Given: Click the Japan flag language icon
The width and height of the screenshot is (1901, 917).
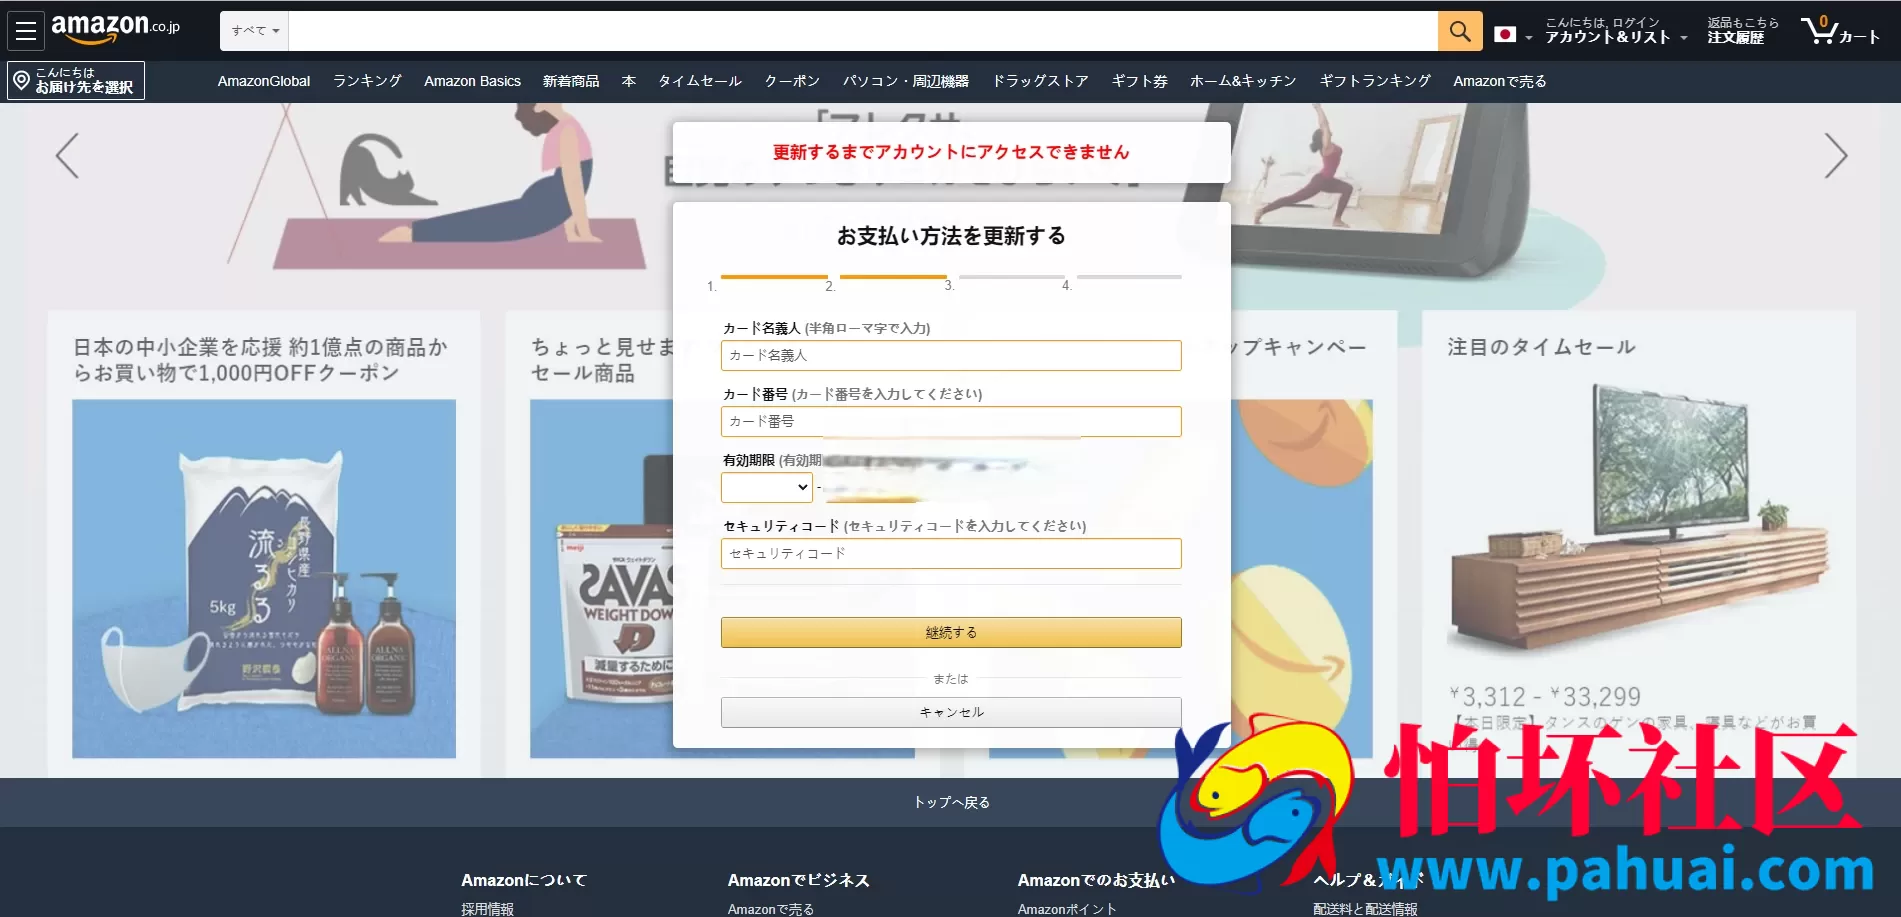Looking at the screenshot, I should (x=1505, y=33).
